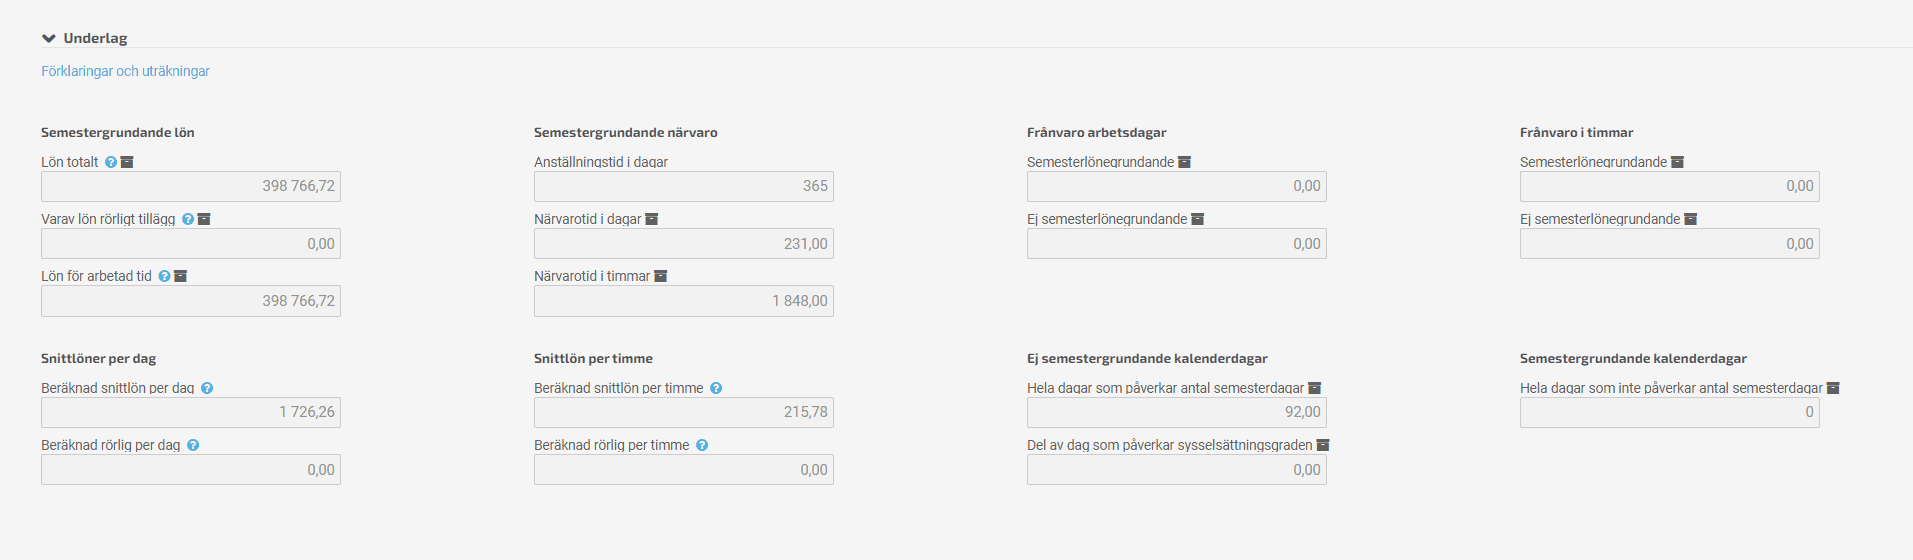Open Förklaringar och uträkningar link
1913x560 pixels.
125,71
